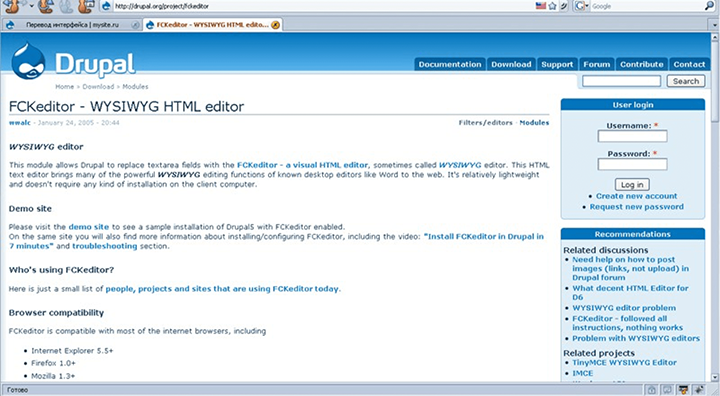Click the Google browser search field
The width and height of the screenshot is (720, 396).
coord(647,6)
